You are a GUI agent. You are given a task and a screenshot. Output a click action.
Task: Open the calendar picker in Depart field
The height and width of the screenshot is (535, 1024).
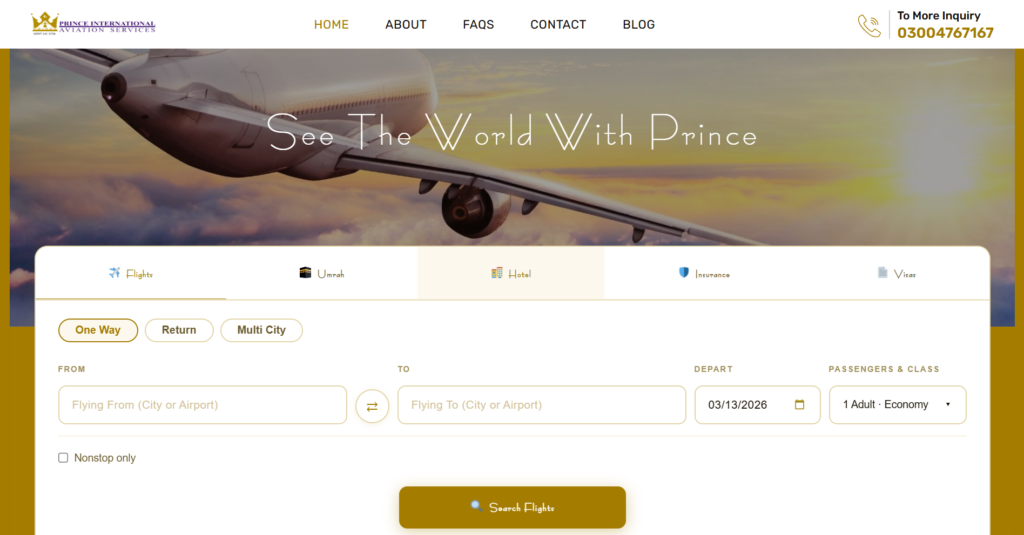coord(799,404)
